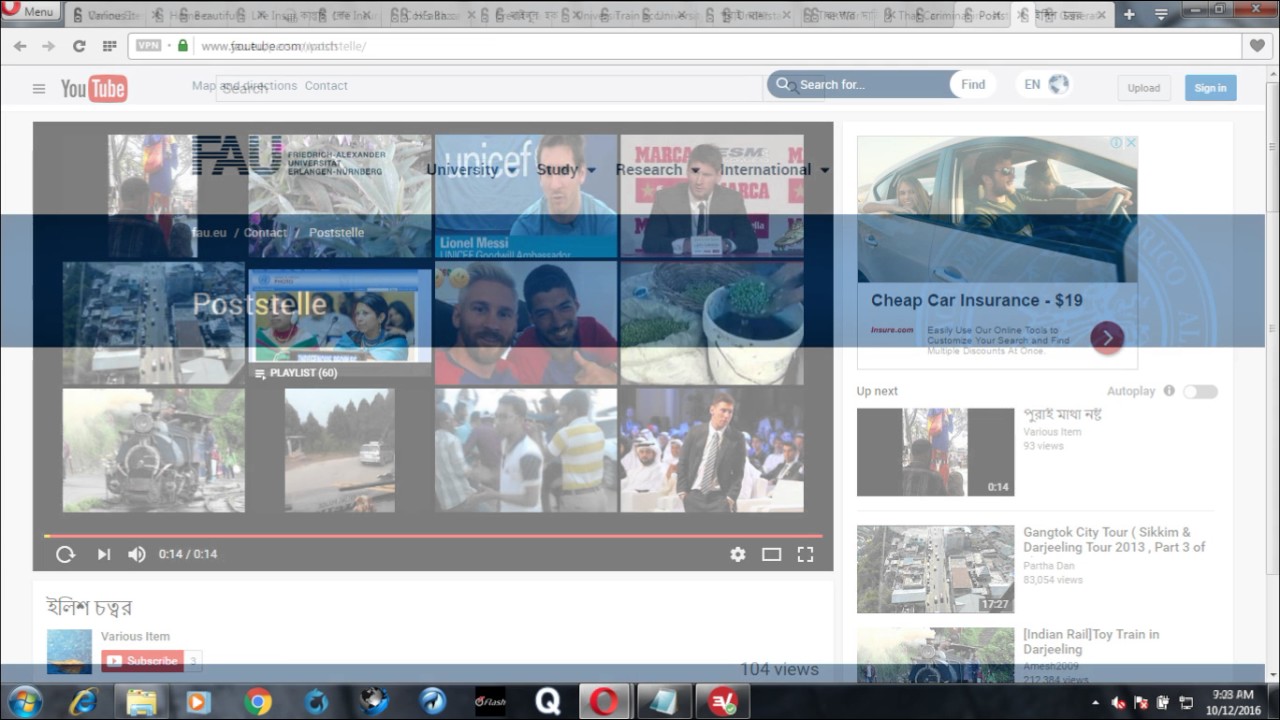
Task: Click the browser address bar
Action: point(683,46)
